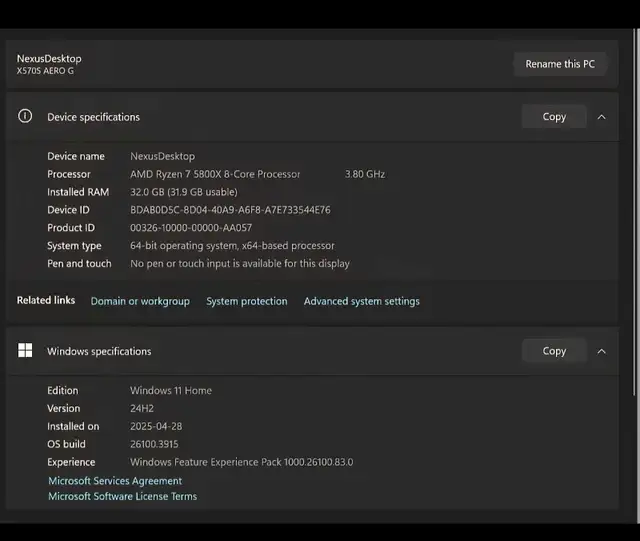
Task: Click the NexusDesktop PC name at top
Action: click(49, 59)
